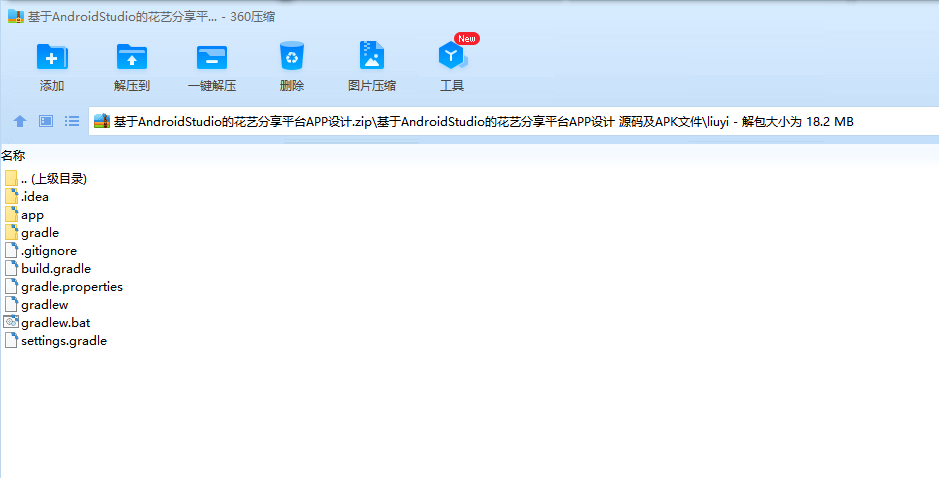The width and height of the screenshot is (939, 478).
Task: Click the gradlew file icon
Action: pos(11,304)
